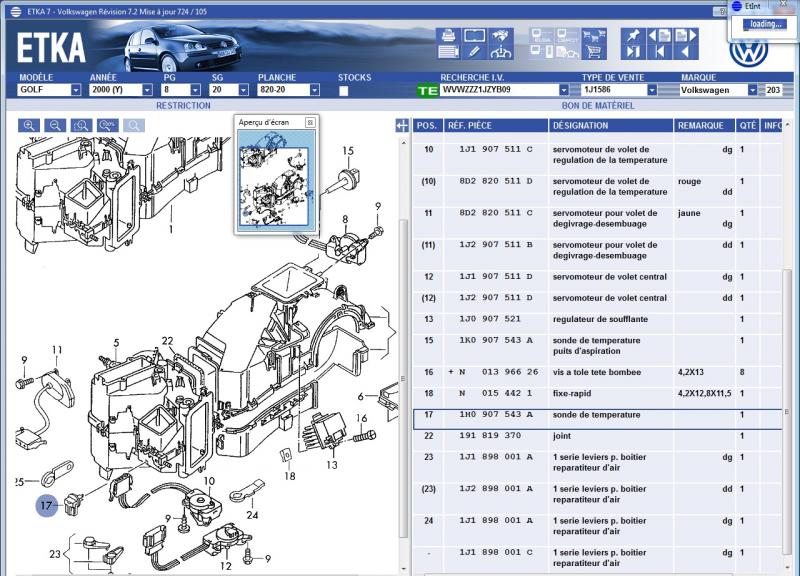Open the ANNÉE dropdown showing 2000 (Y)

(147, 90)
